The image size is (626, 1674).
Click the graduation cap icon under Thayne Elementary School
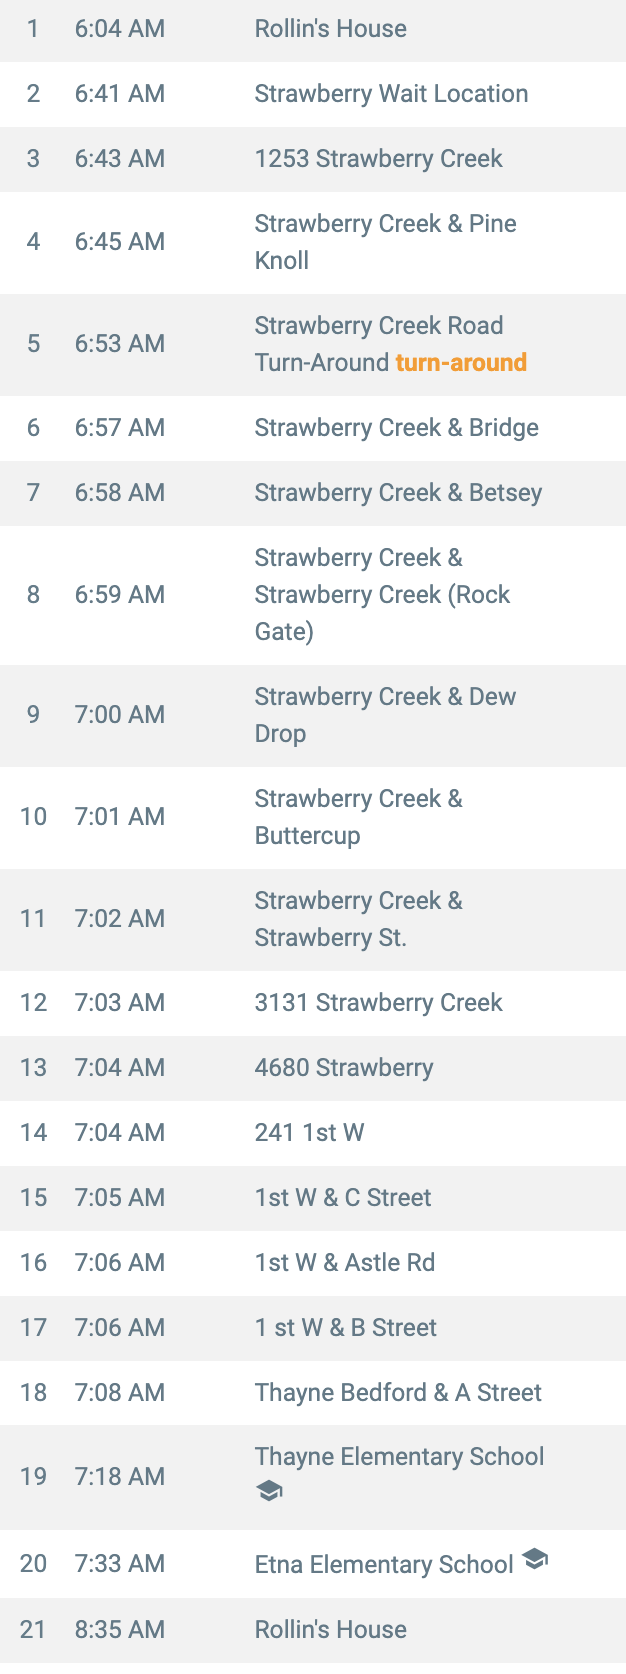pos(269,1491)
